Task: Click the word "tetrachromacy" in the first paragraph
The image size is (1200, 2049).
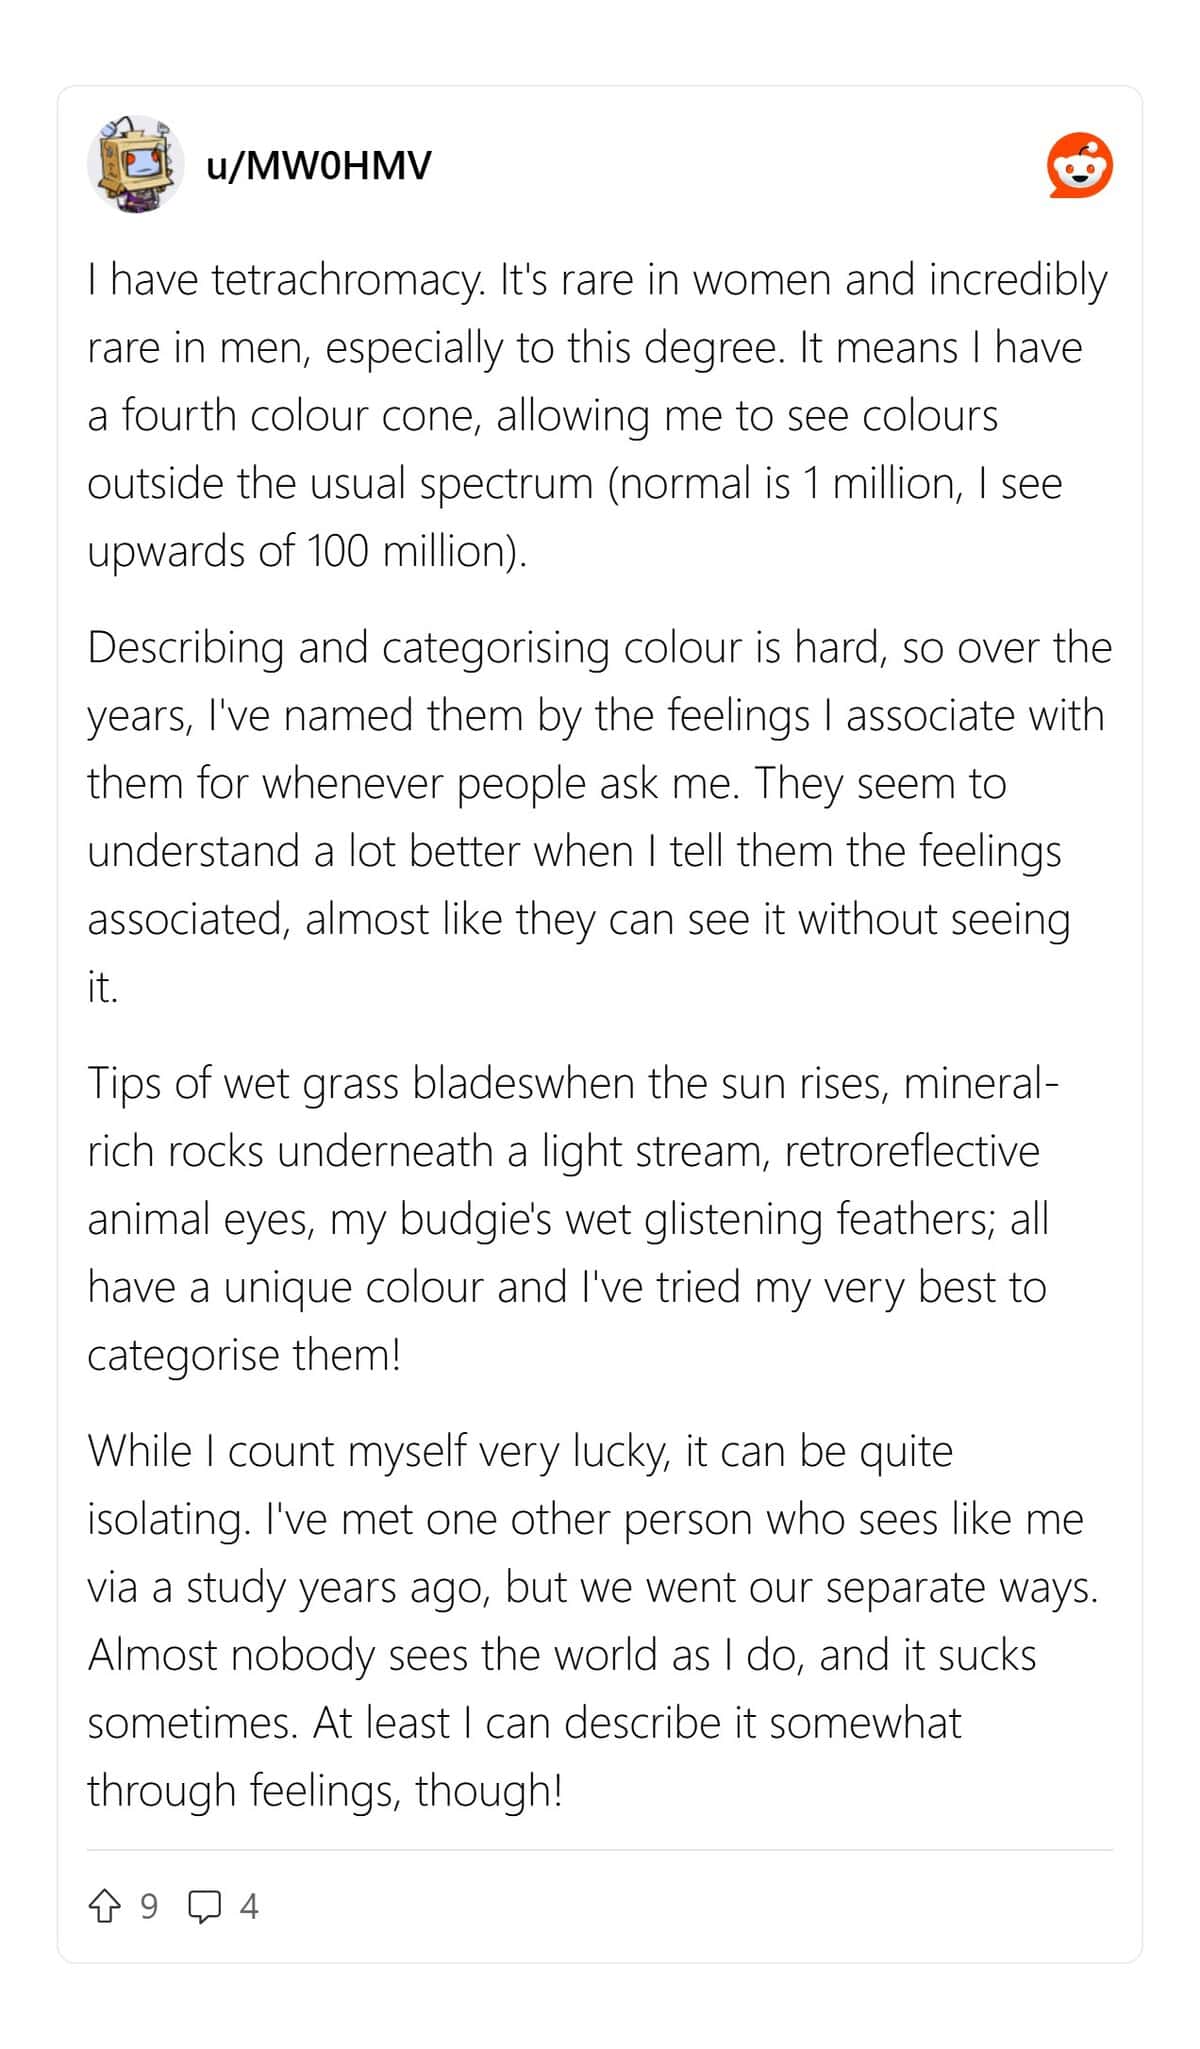Action: (x=348, y=280)
